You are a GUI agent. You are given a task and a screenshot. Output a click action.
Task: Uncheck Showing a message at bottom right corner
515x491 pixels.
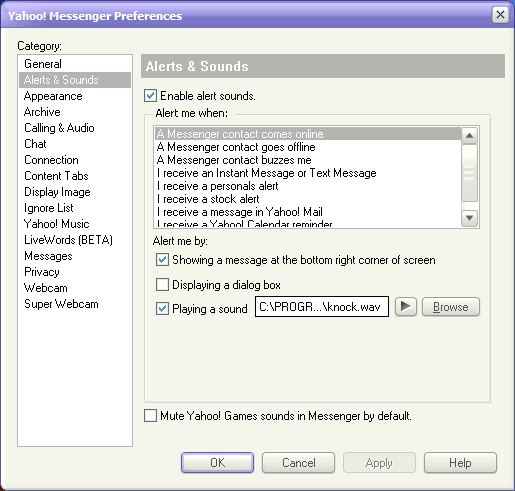[x=162, y=260]
